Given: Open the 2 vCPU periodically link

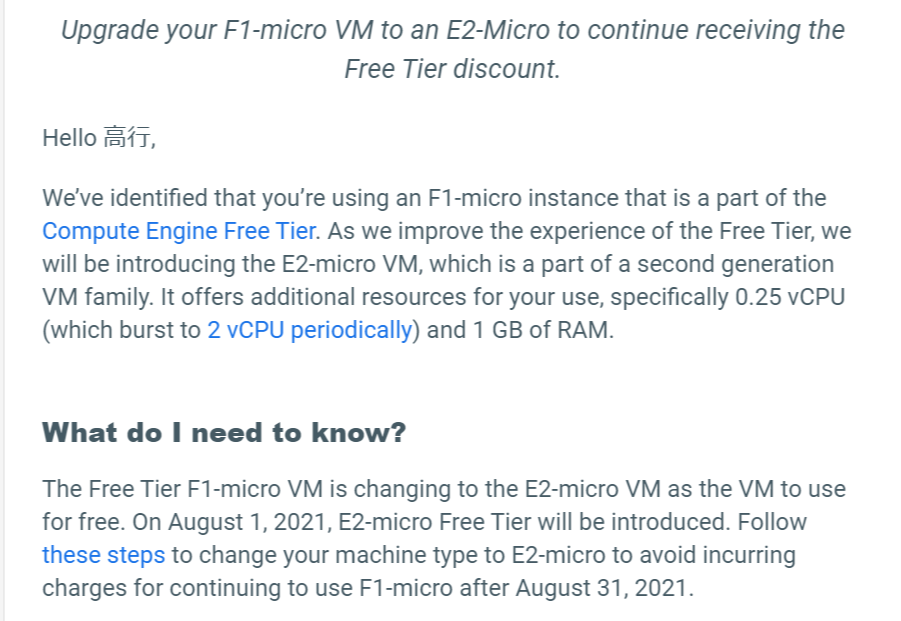Looking at the screenshot, I should coord(310,330).
